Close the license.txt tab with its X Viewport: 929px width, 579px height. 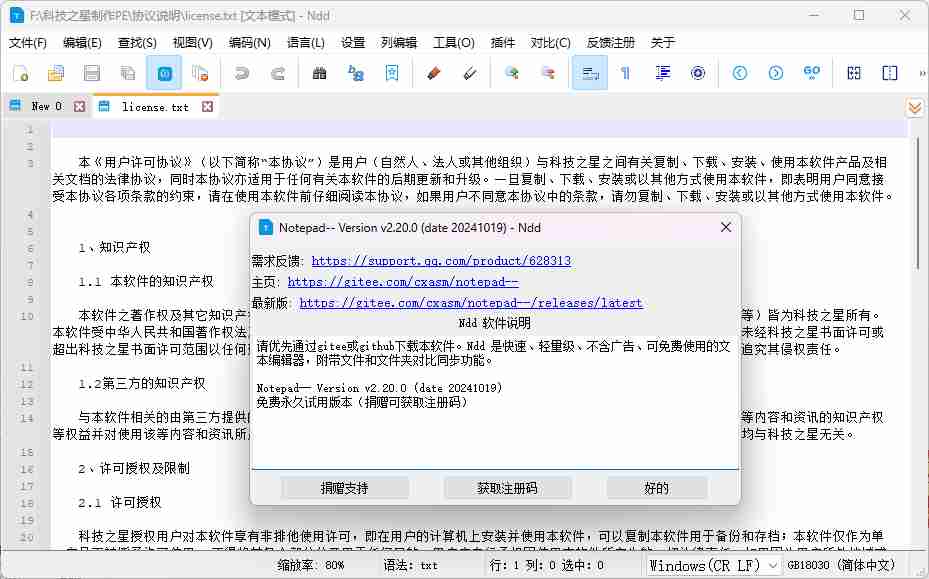(208, 106)
